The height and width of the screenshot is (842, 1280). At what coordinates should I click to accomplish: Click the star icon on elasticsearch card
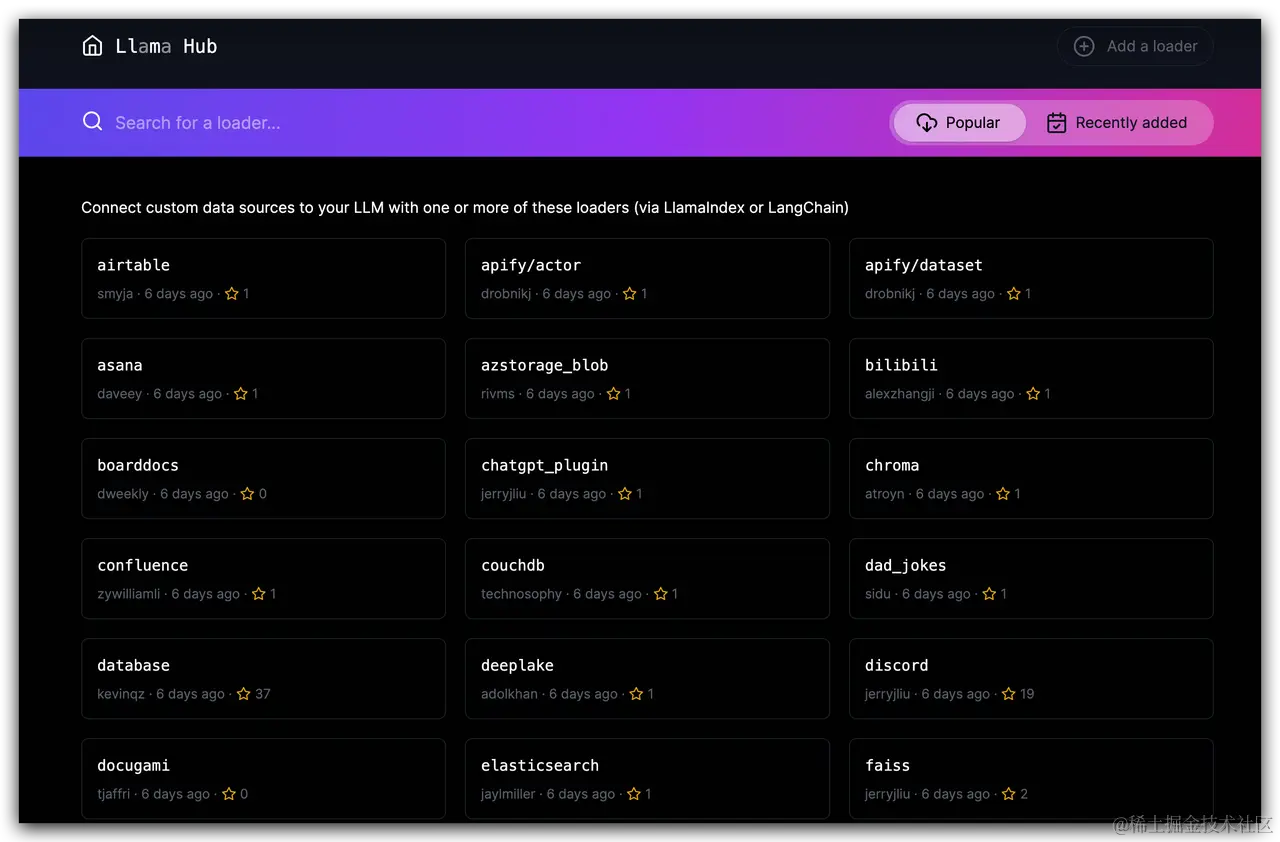[x=635, y=794]
